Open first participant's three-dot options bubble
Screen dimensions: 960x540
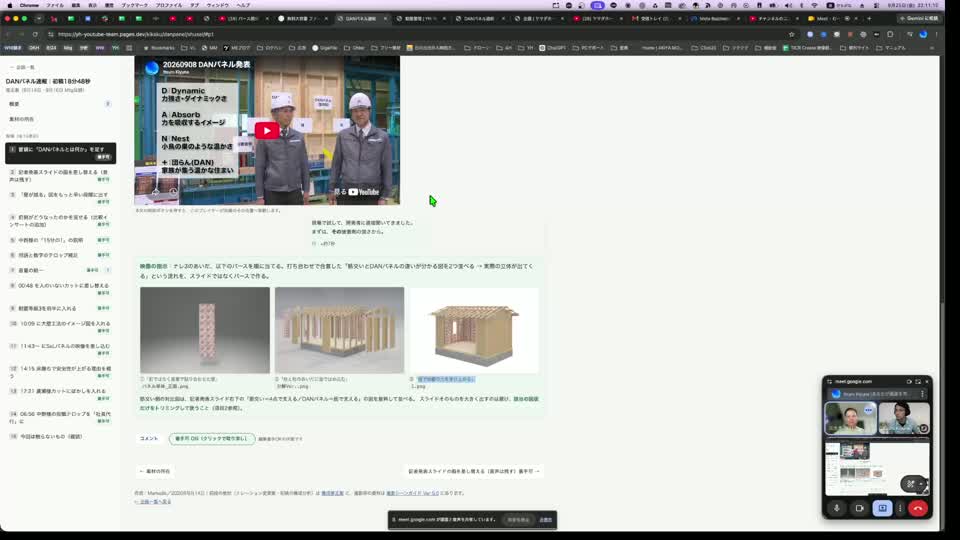pos(868,410)
